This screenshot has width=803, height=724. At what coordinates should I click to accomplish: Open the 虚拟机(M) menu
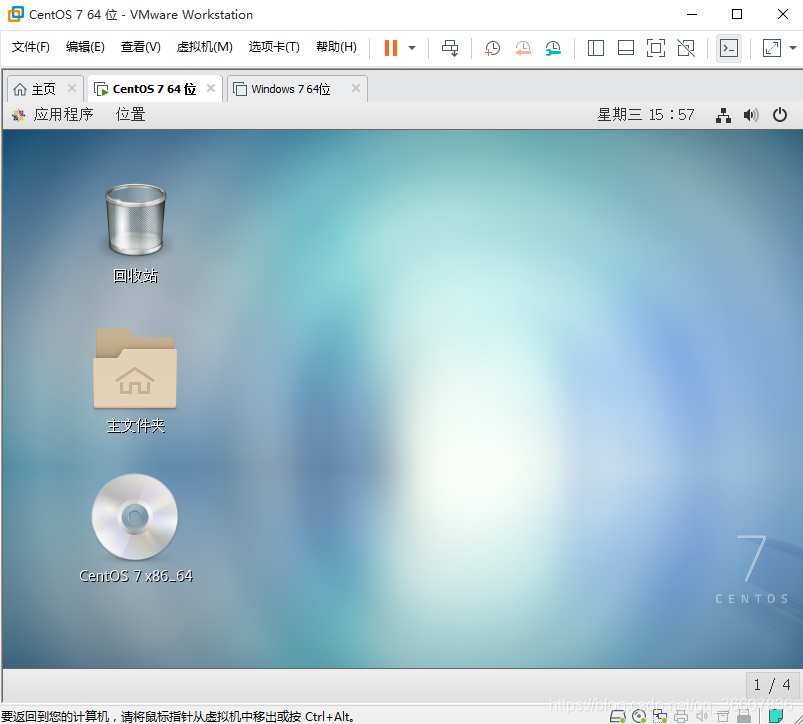point(204,47)
